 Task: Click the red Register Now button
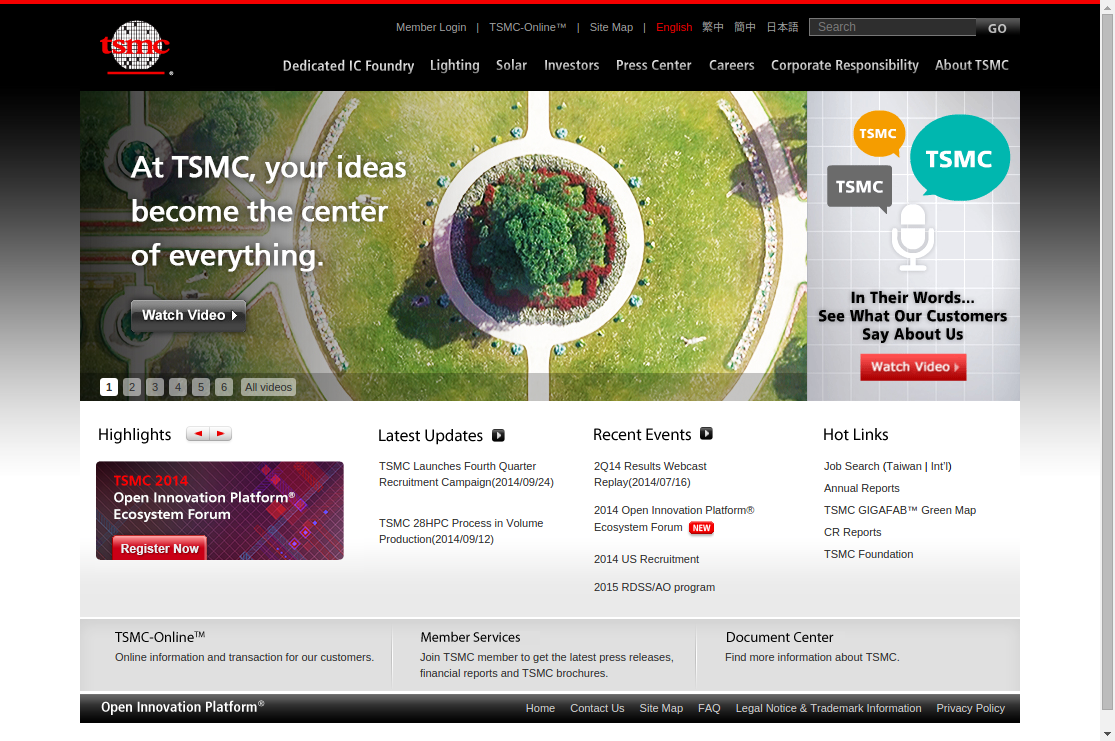tap(159, 548)
